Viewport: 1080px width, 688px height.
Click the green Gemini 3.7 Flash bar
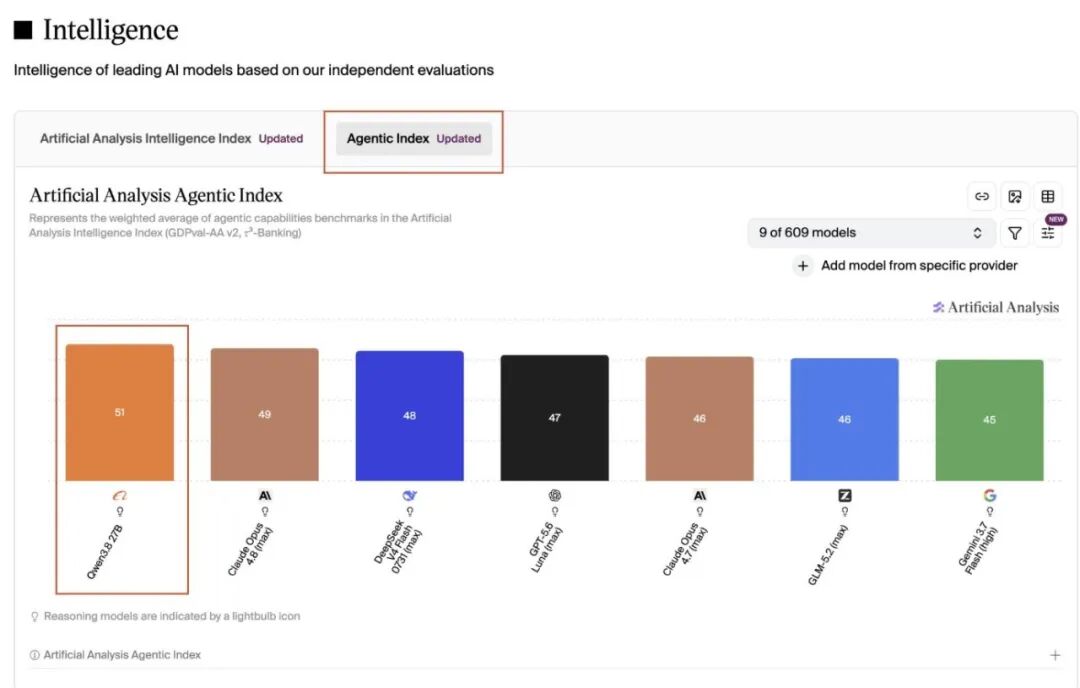(x=989, y=420)
